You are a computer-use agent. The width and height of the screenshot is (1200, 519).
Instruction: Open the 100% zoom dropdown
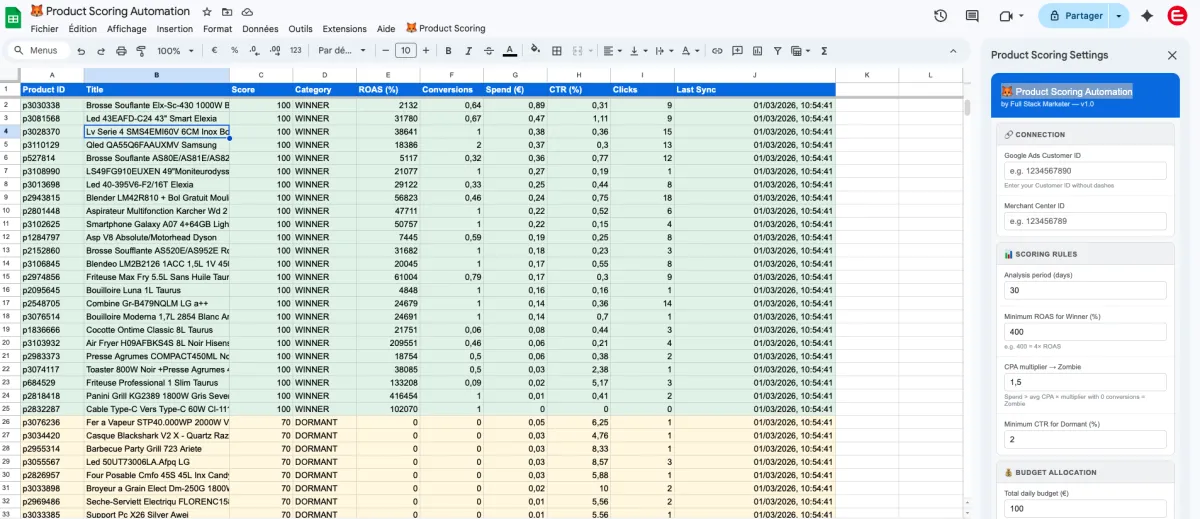[x=175, y=51]
